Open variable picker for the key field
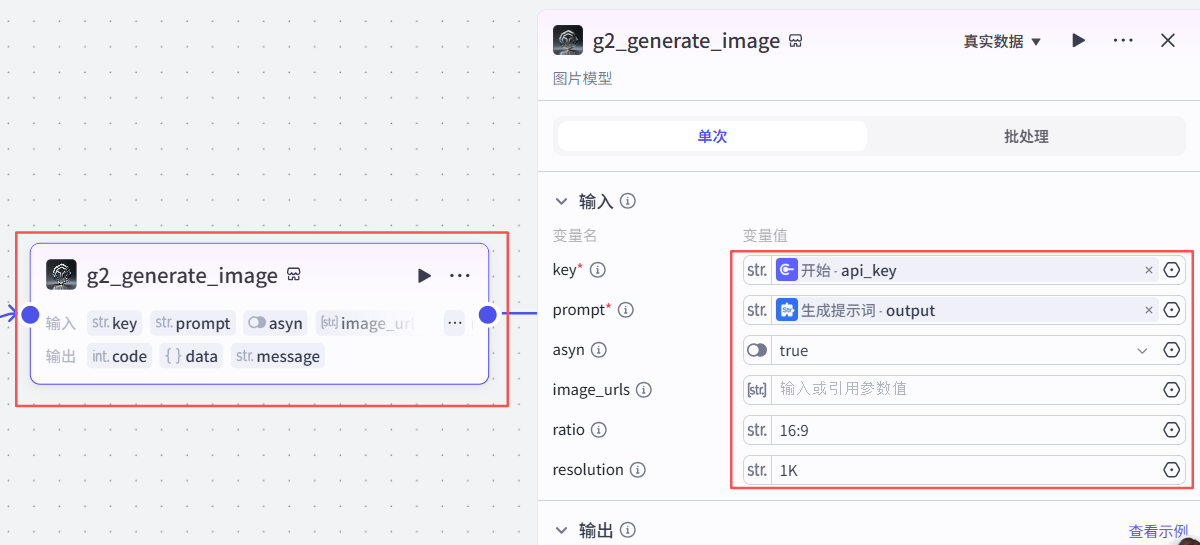Screen dimensions: 1200x545 (1172, 270)
